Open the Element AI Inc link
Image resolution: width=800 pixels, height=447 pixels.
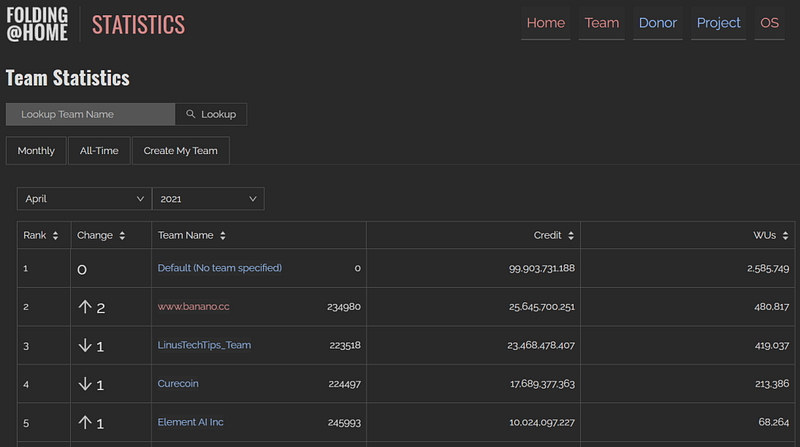(x=190, y=422)
